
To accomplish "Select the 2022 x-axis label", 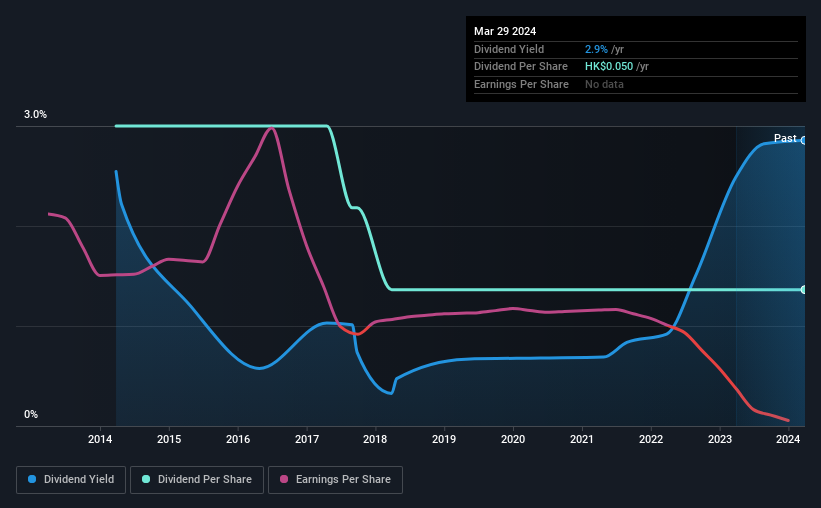I will [x=651, y=439].
